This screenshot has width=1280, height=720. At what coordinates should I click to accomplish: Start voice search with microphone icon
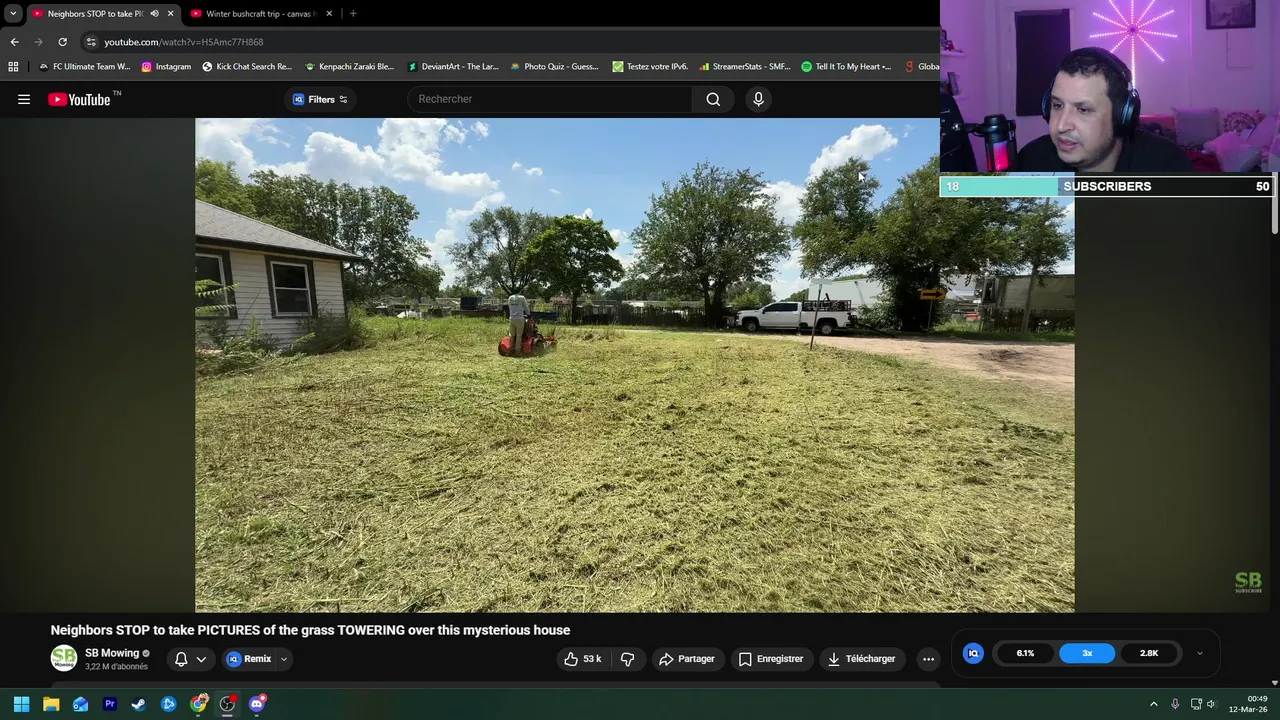pos(758,99)
